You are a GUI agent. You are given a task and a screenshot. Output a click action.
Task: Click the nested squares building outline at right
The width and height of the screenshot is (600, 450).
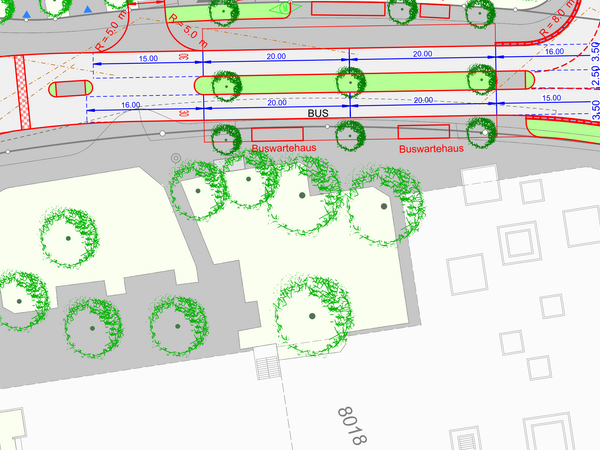coord(518,240)
